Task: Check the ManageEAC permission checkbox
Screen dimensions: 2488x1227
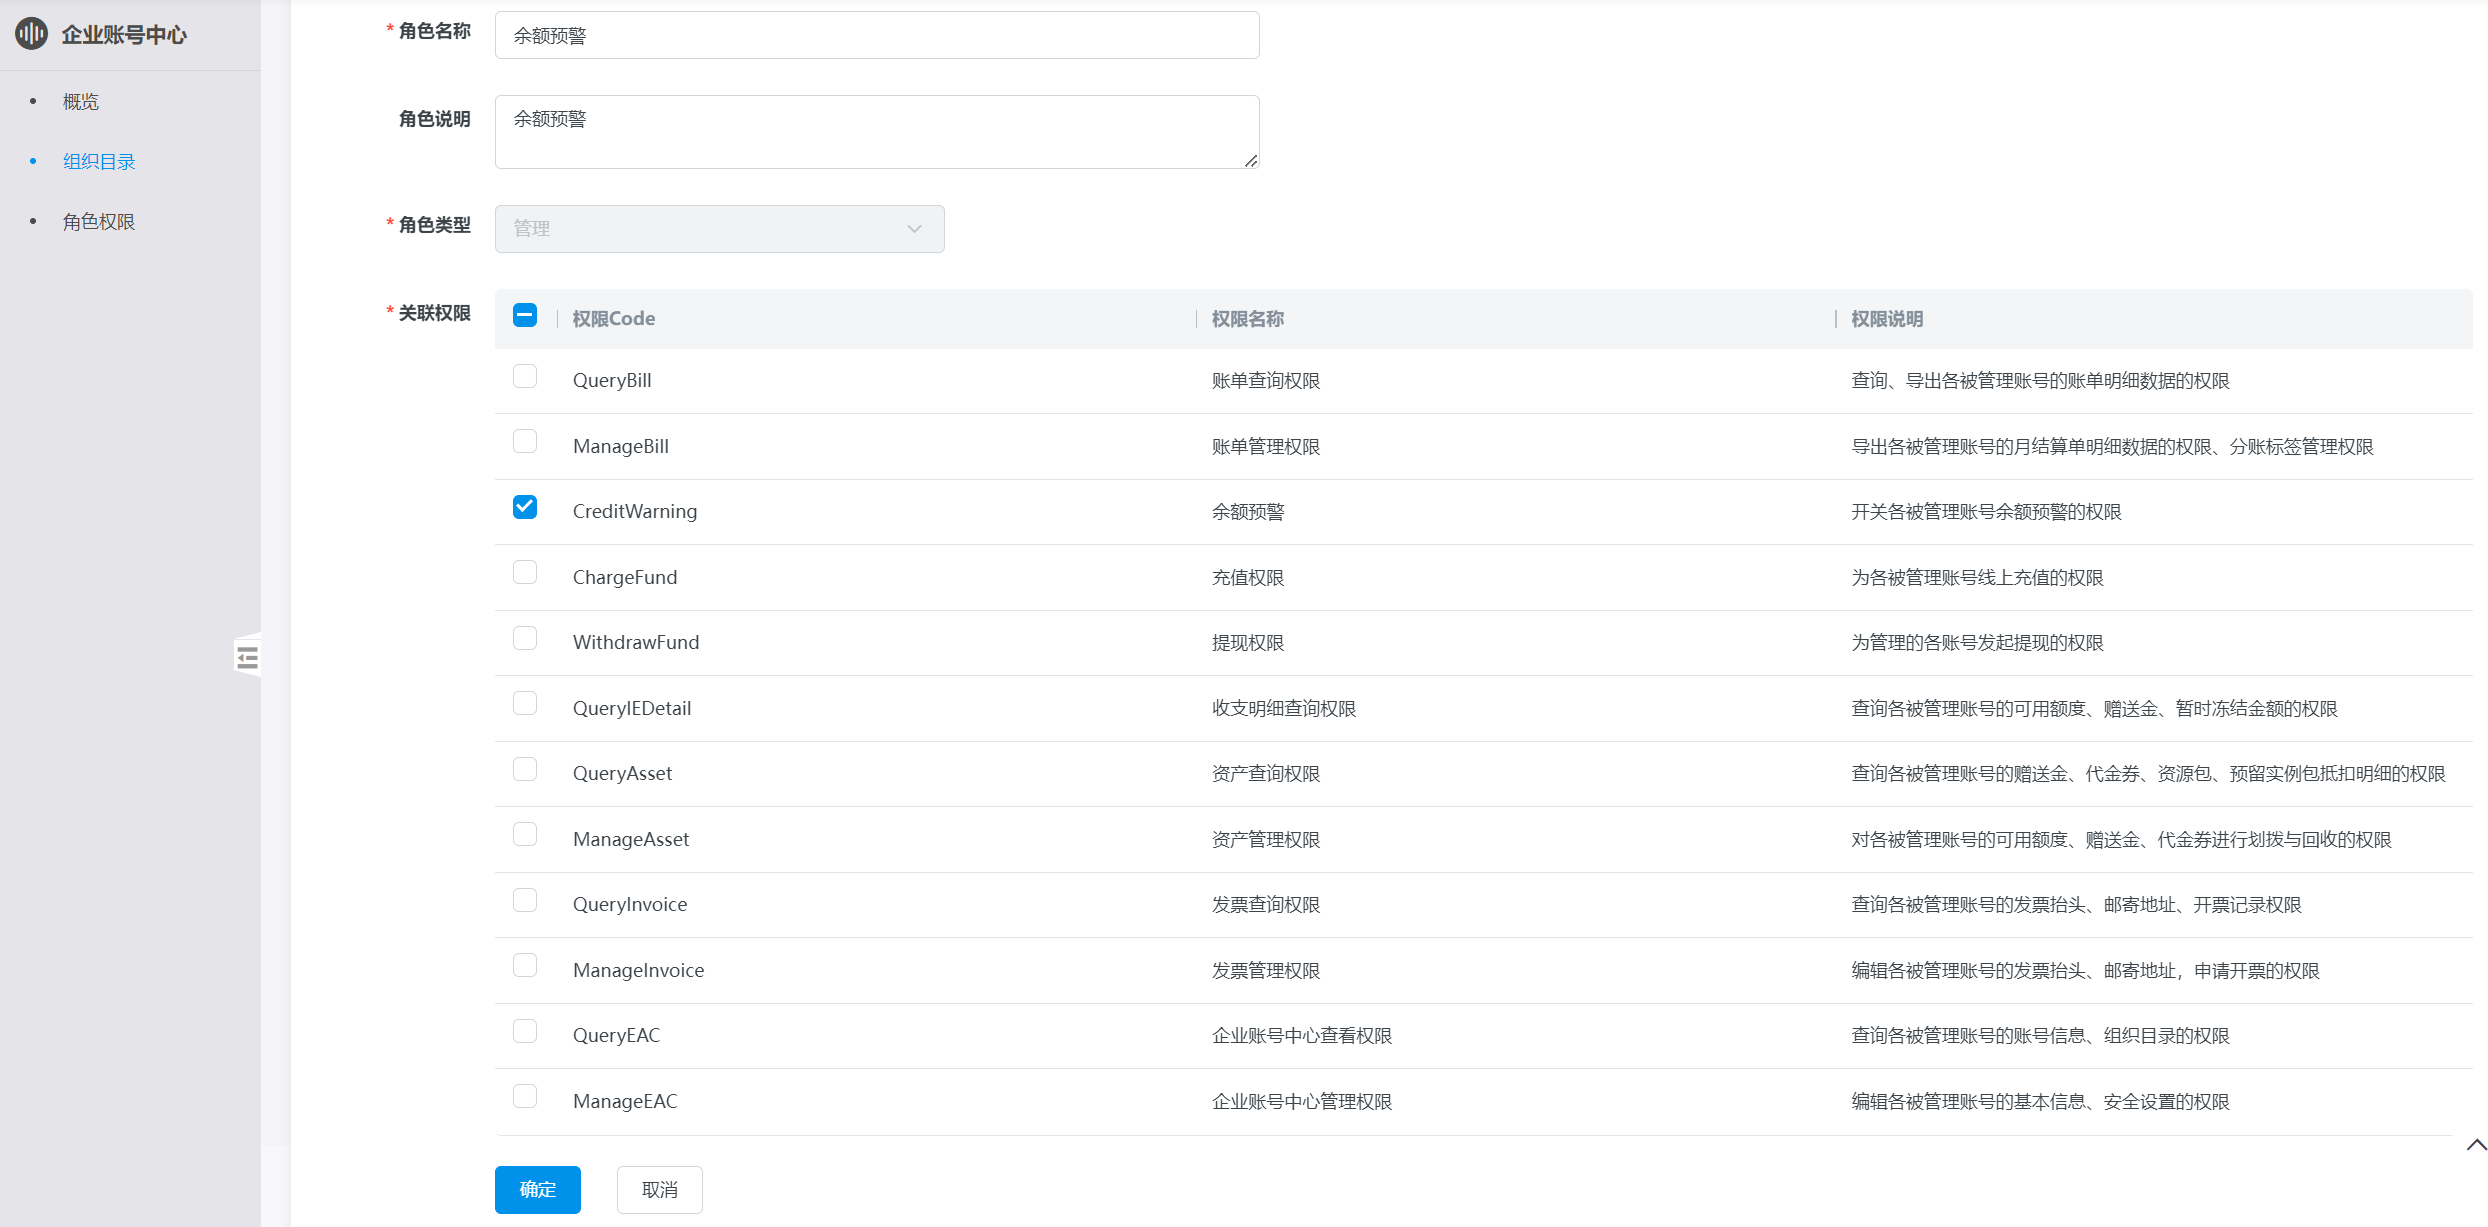Action: point(525,1097)
